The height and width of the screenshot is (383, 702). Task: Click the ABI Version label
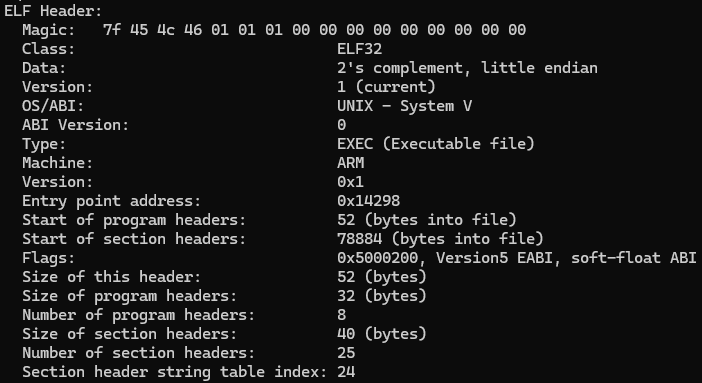coord(75,125)
